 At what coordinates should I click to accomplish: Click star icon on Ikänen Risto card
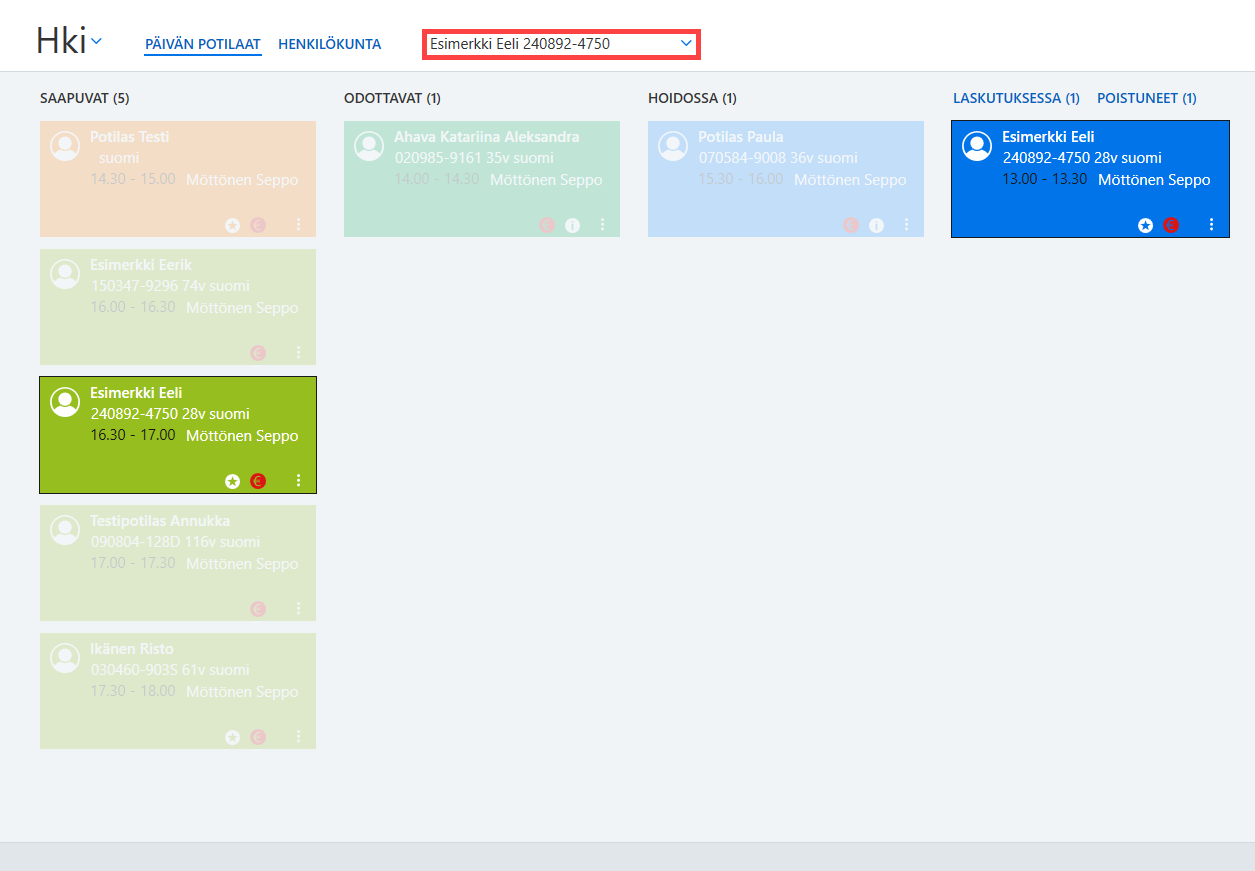[x=232, y=737]
